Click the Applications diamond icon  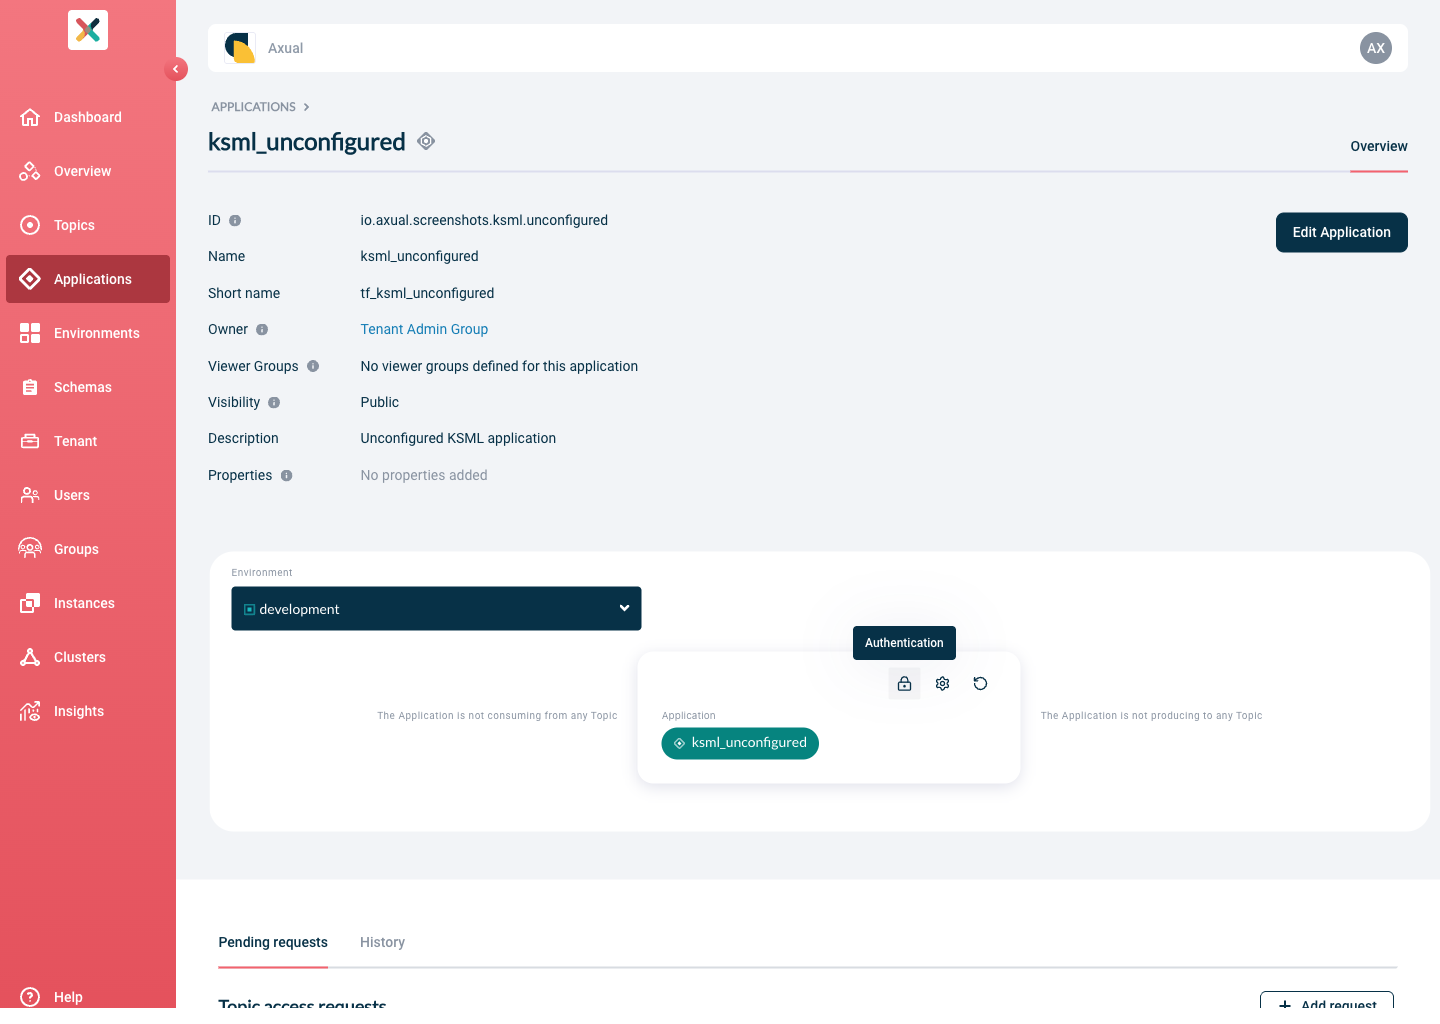(30, 279)
